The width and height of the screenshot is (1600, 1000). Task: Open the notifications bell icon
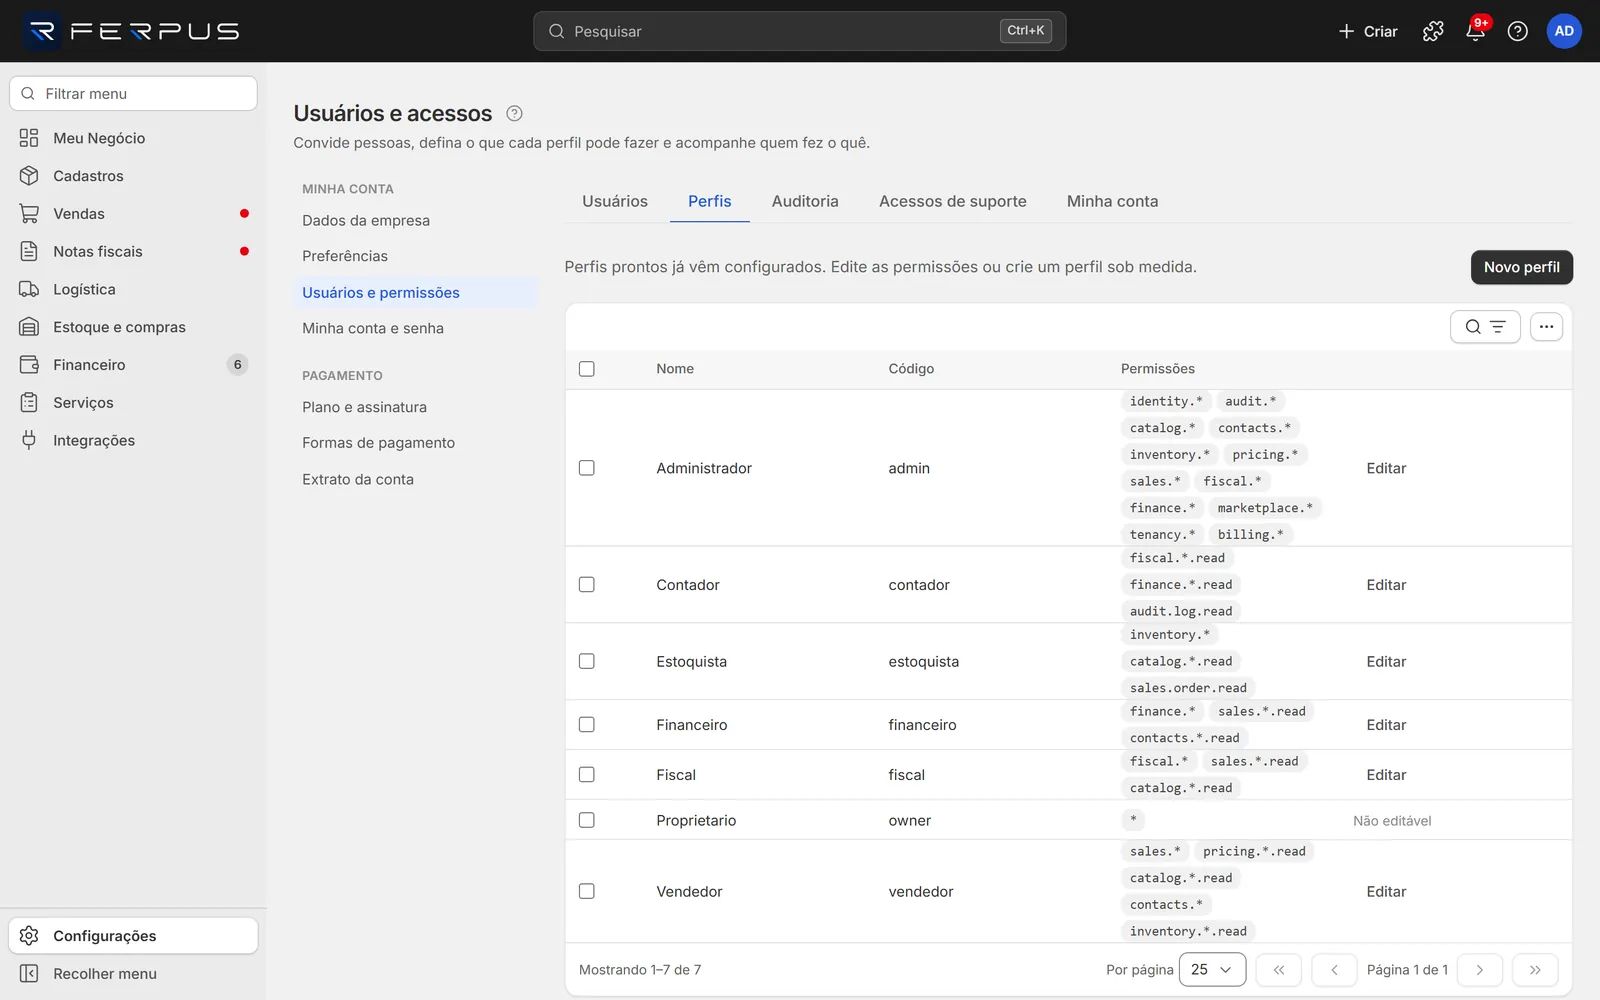1475,31
